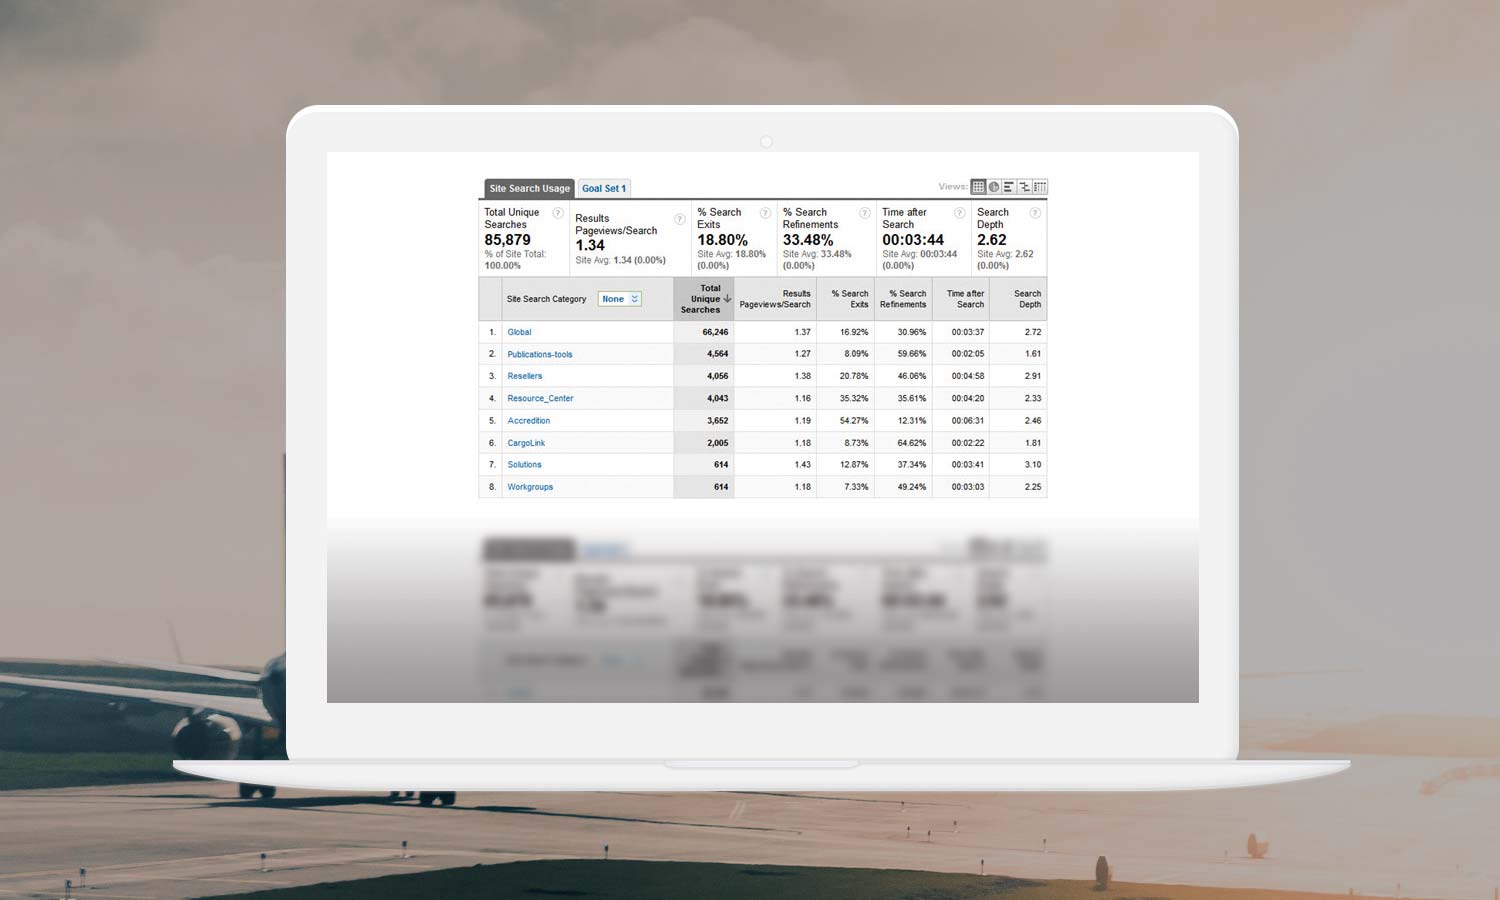This screenshot has height=900, width=1500.
Task: Open the Site Search Category 'None' dropdown
Action: coord(619,299)
